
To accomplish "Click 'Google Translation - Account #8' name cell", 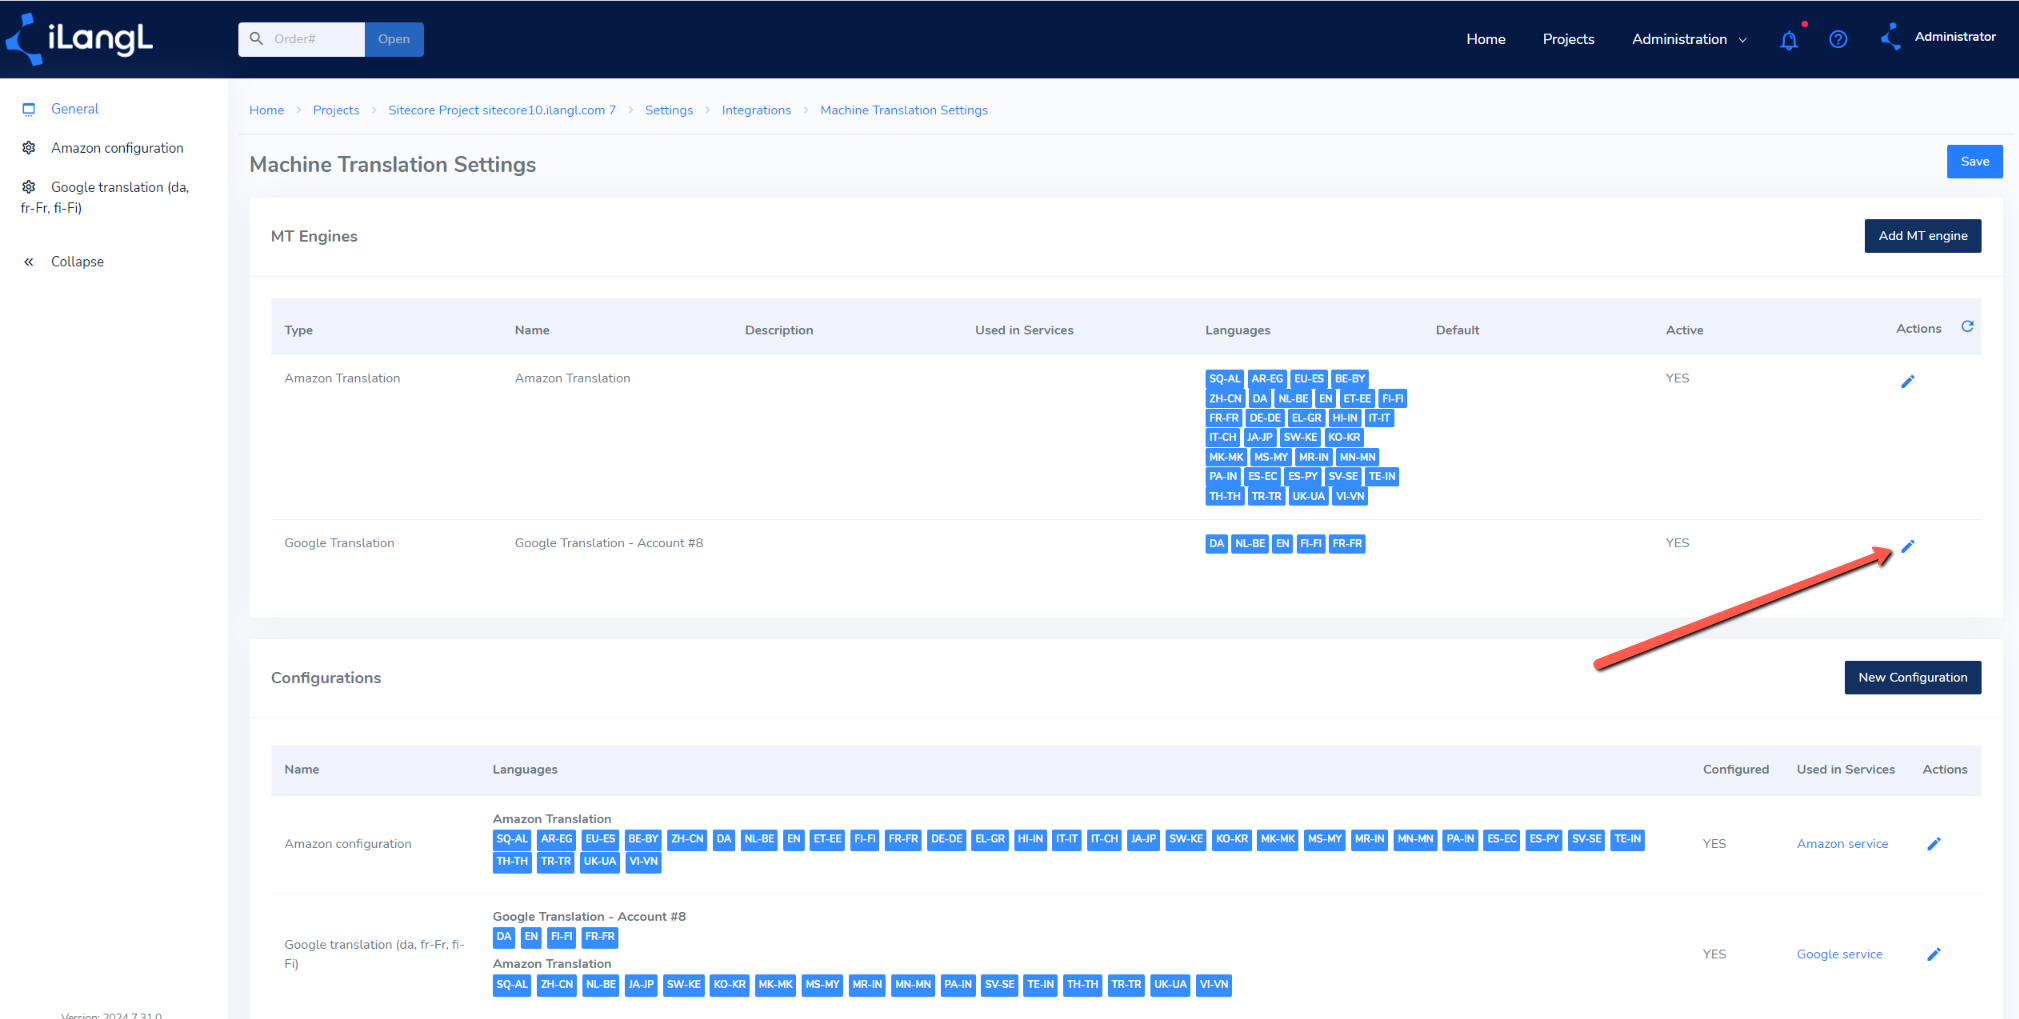I will point(609,543).
